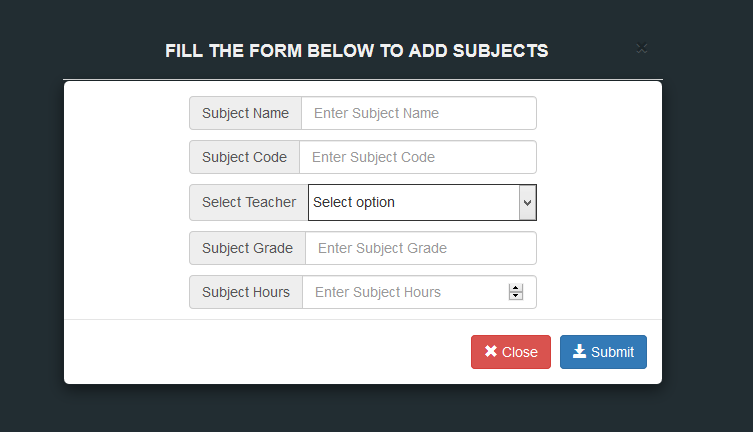The width and height of the screenshot is (753, 432).
Task: Increase Subject Hours with the up arrow
Action: [x=516, y=288]
